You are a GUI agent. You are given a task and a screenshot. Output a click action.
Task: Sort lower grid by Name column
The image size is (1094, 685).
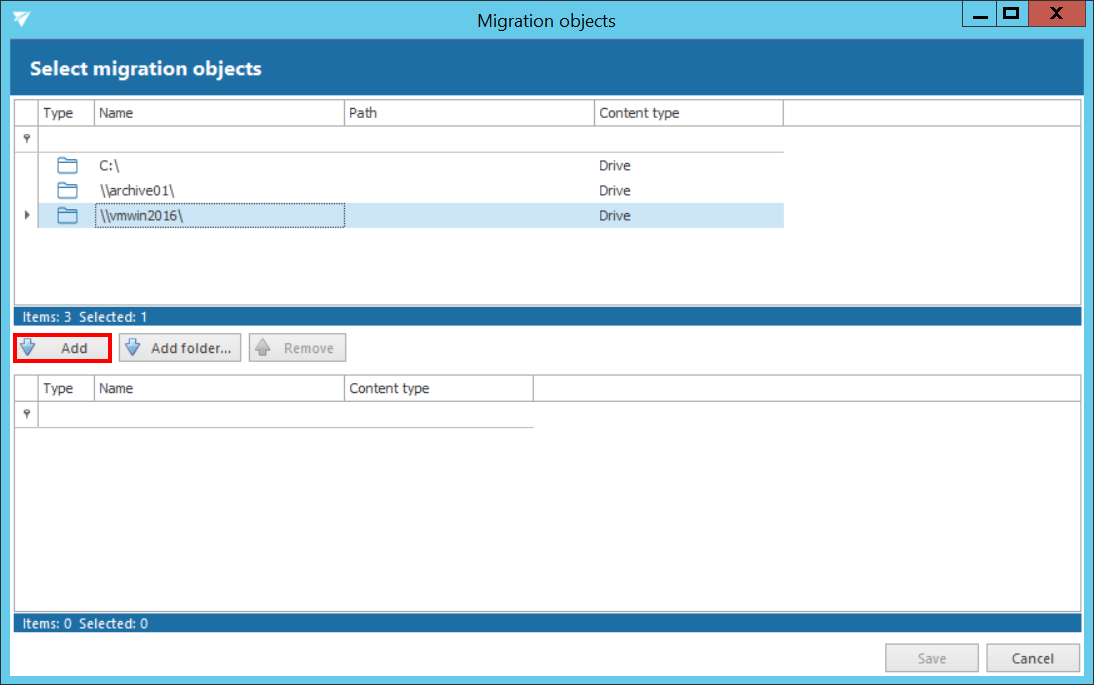[x=219, y=388]
